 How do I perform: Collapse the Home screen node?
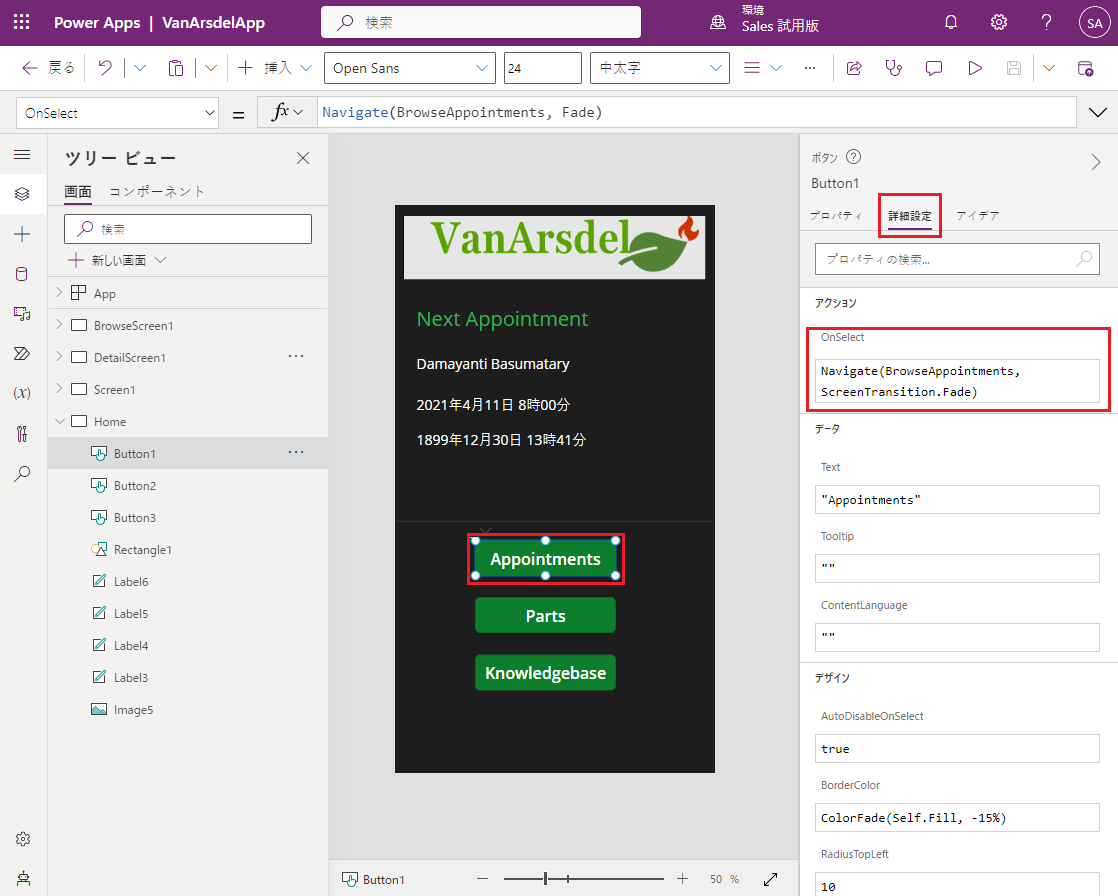pos(60,421)
